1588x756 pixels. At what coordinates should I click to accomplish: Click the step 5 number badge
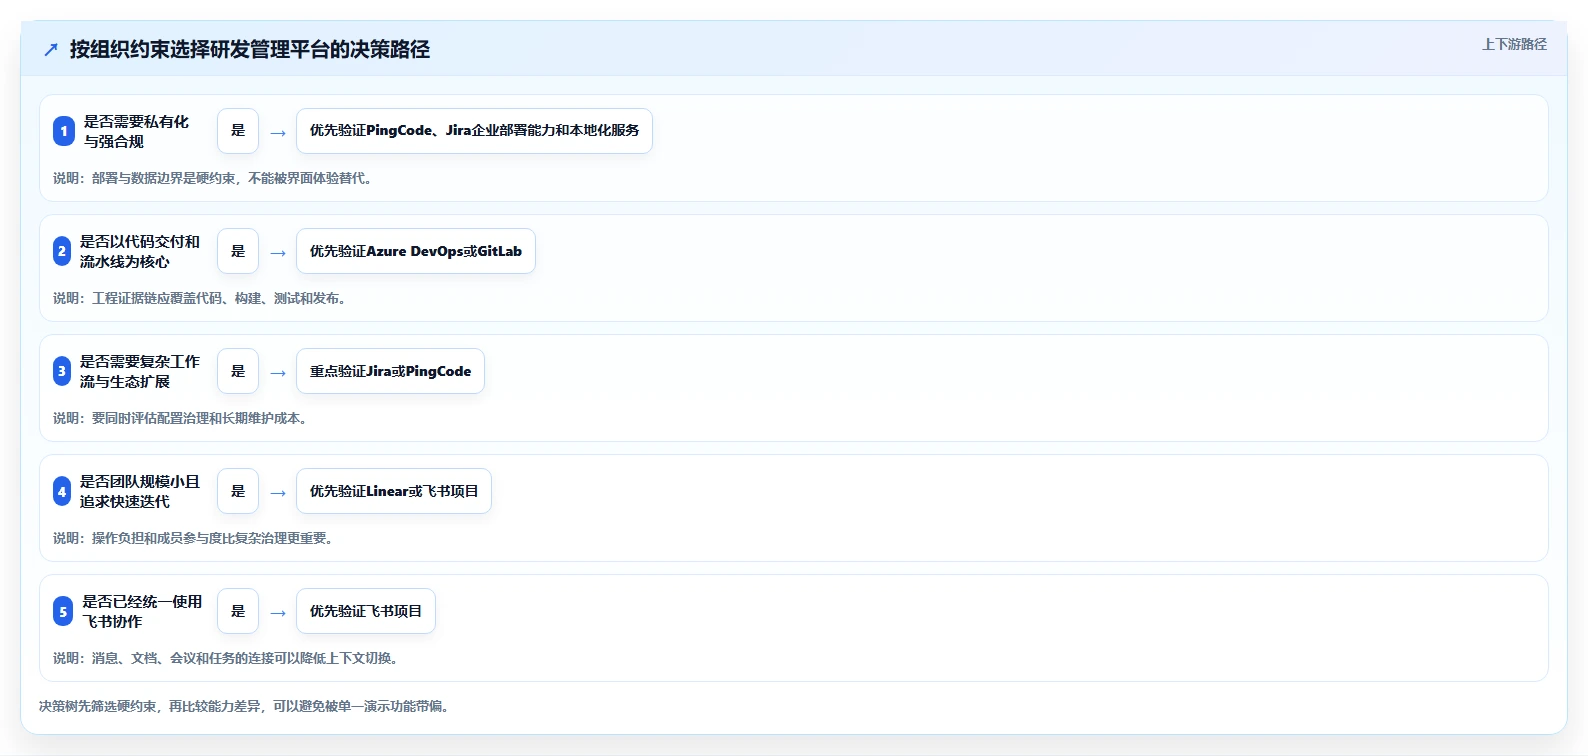coord(63,611)
